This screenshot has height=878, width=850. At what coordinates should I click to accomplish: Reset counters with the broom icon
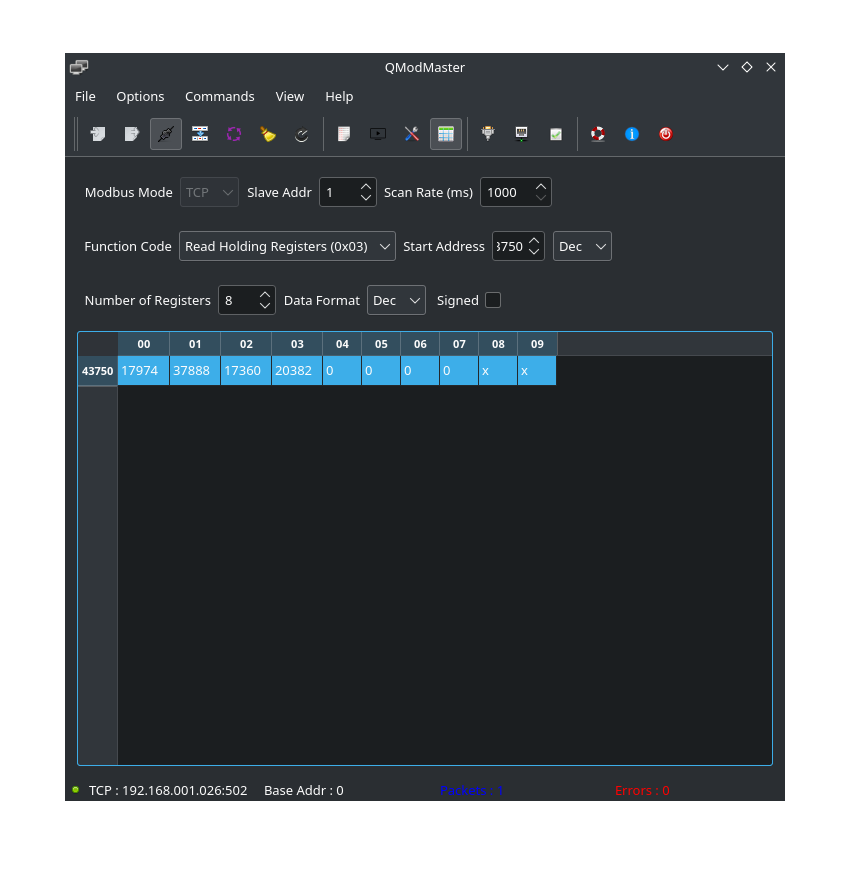pos(267,133)
